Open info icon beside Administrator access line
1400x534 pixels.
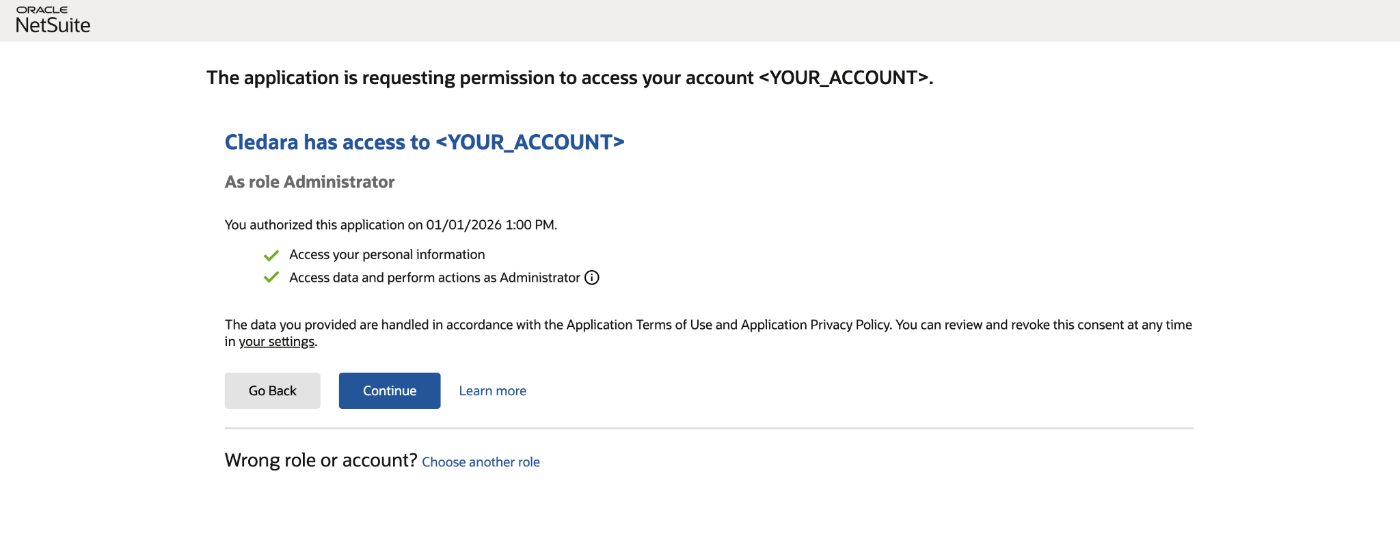(x=591, y=278)
